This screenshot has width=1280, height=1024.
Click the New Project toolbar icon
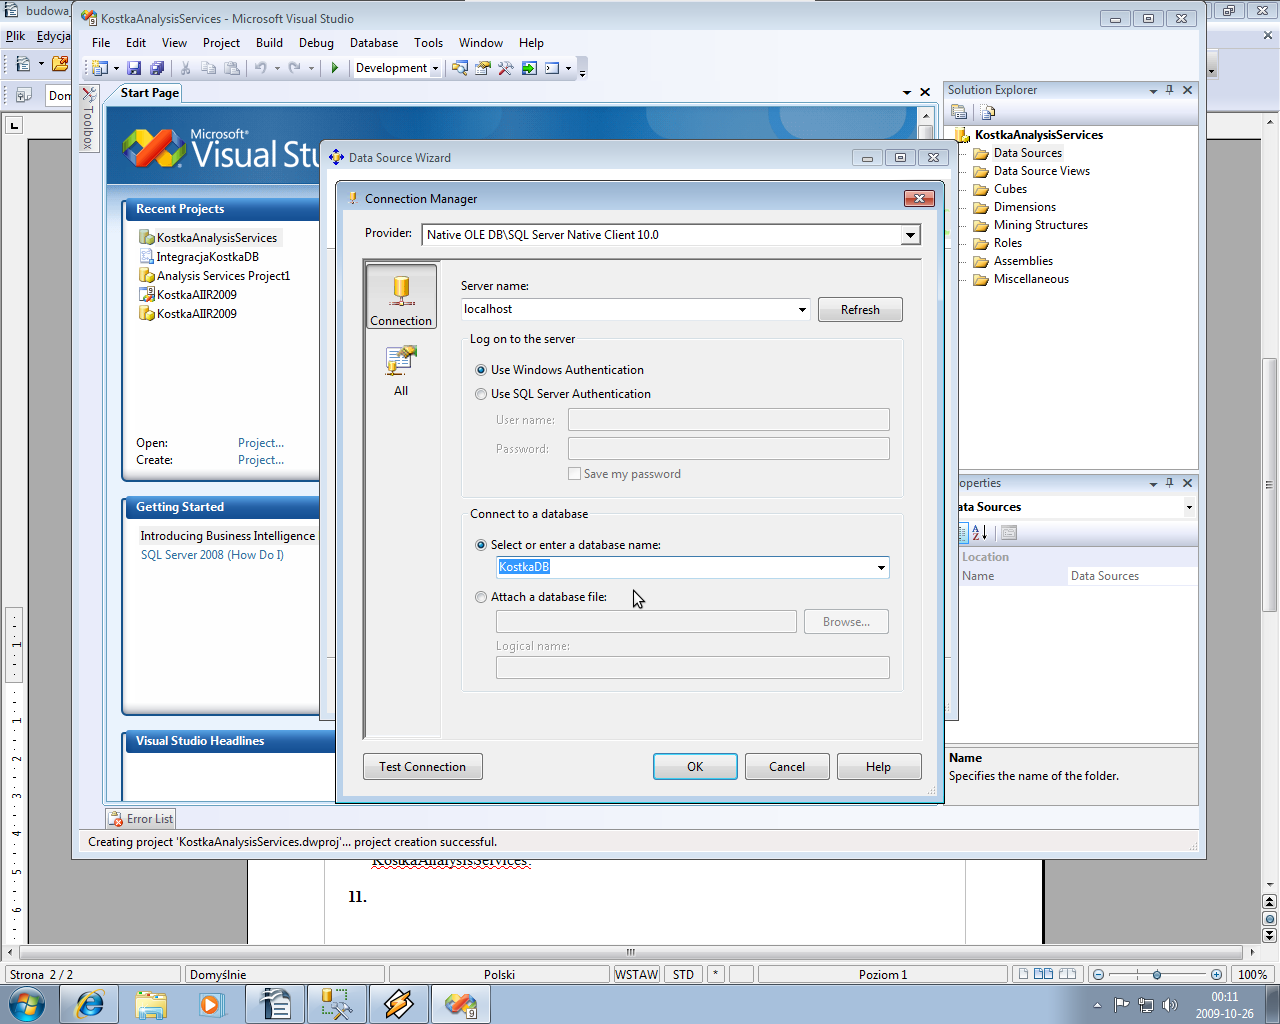[x=100, y=68]
